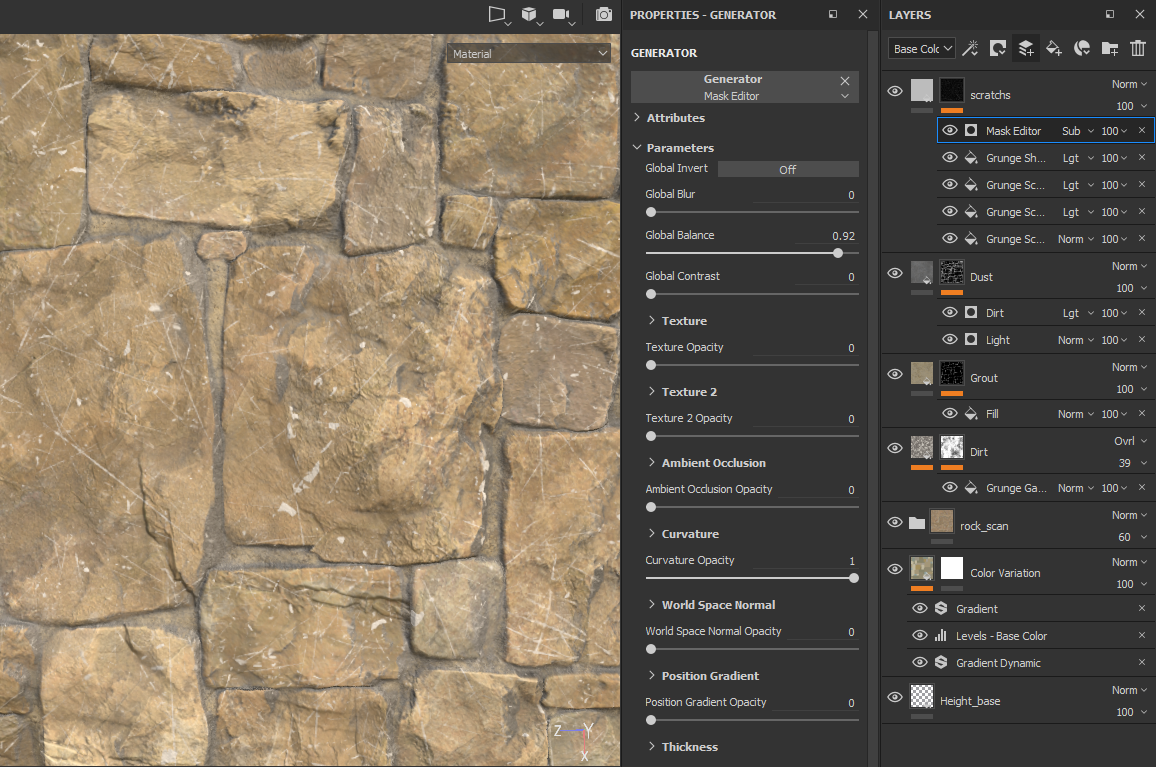
Task: Take a viewport screenshot with camera icon
Action: 603,15
